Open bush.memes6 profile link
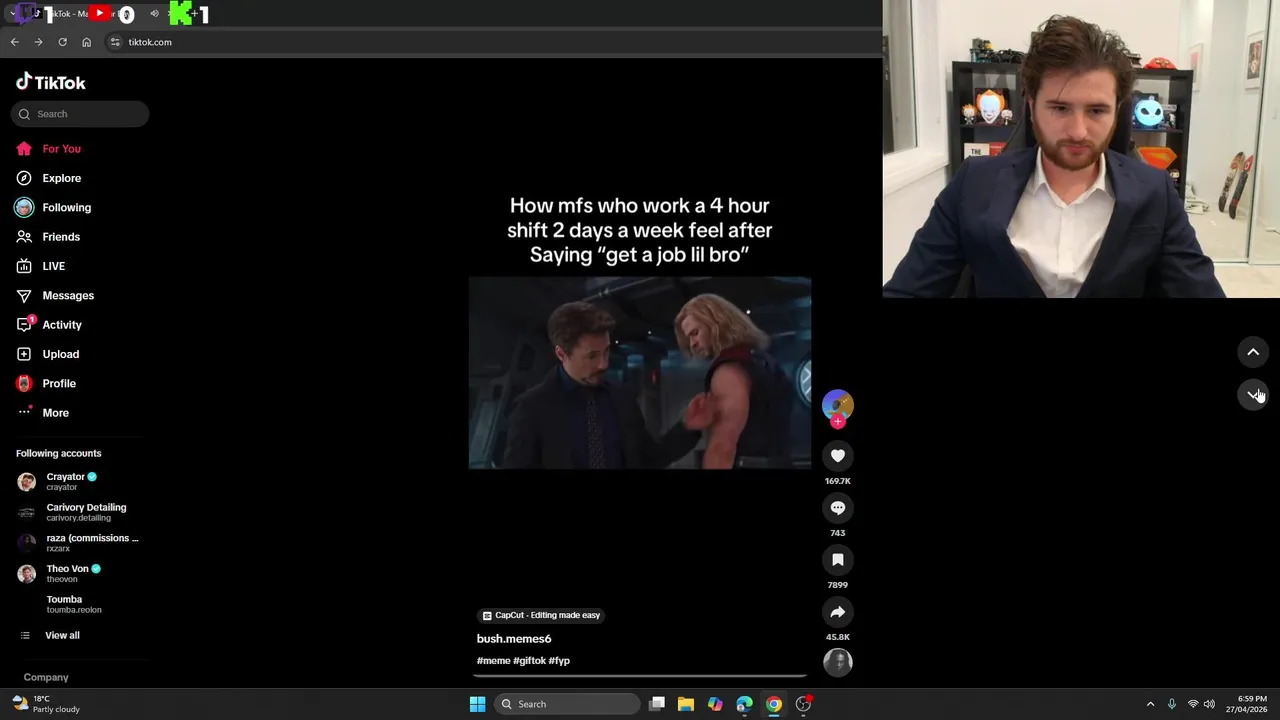This screenshot has width=1280, height=720. click(514, 639)
